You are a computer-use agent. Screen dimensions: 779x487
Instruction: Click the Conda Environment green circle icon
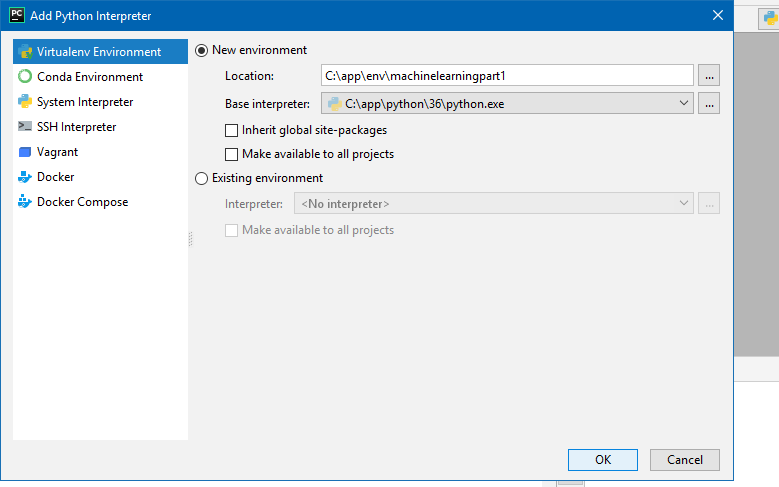pos(25,77)
